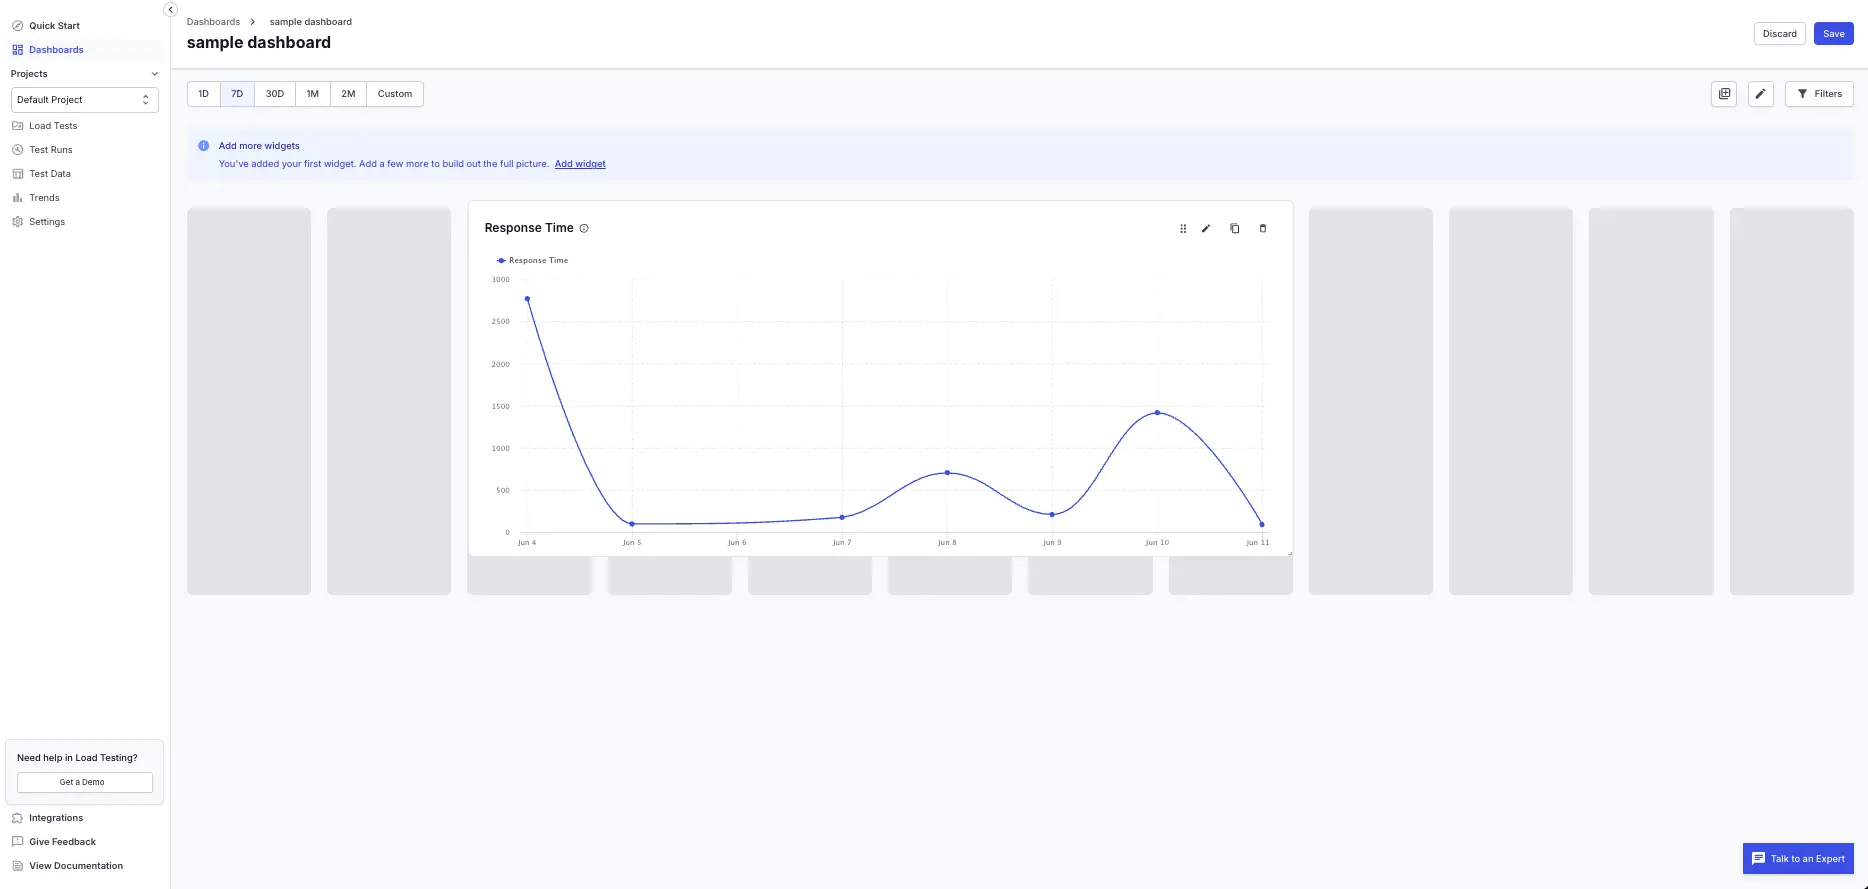
Task: Edit the Response Time widget with pencil icon
Action: point(1206,229)
